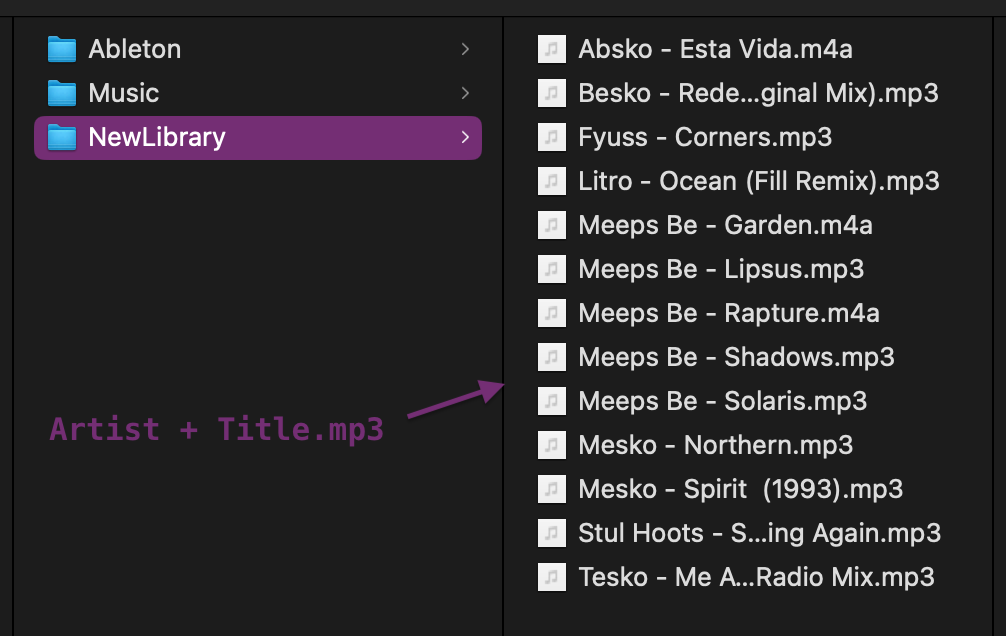Image resolution: width=1006 pixels, height=636 pixels.
Task: Open the Music folder disclosure arrow
Action: click(466, 93)
